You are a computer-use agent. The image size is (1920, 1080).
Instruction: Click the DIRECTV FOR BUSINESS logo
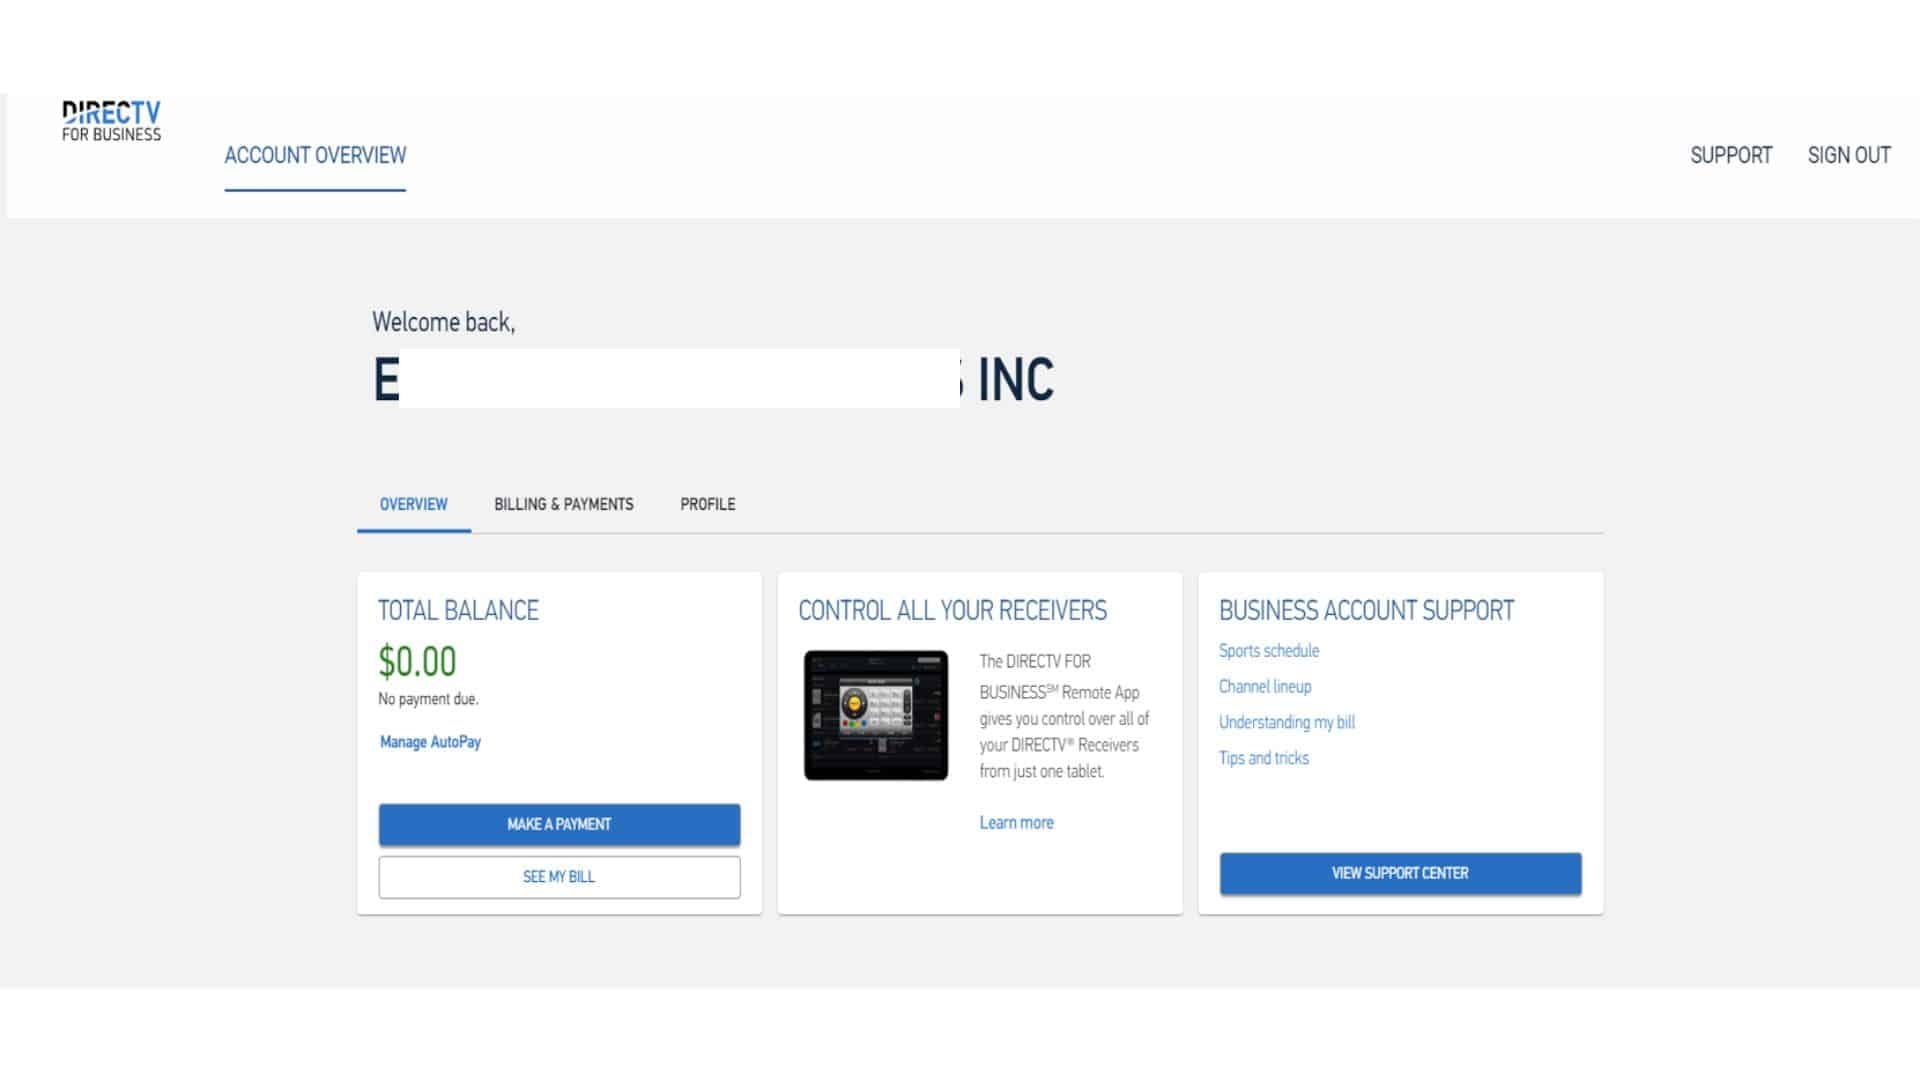point(112,120)
